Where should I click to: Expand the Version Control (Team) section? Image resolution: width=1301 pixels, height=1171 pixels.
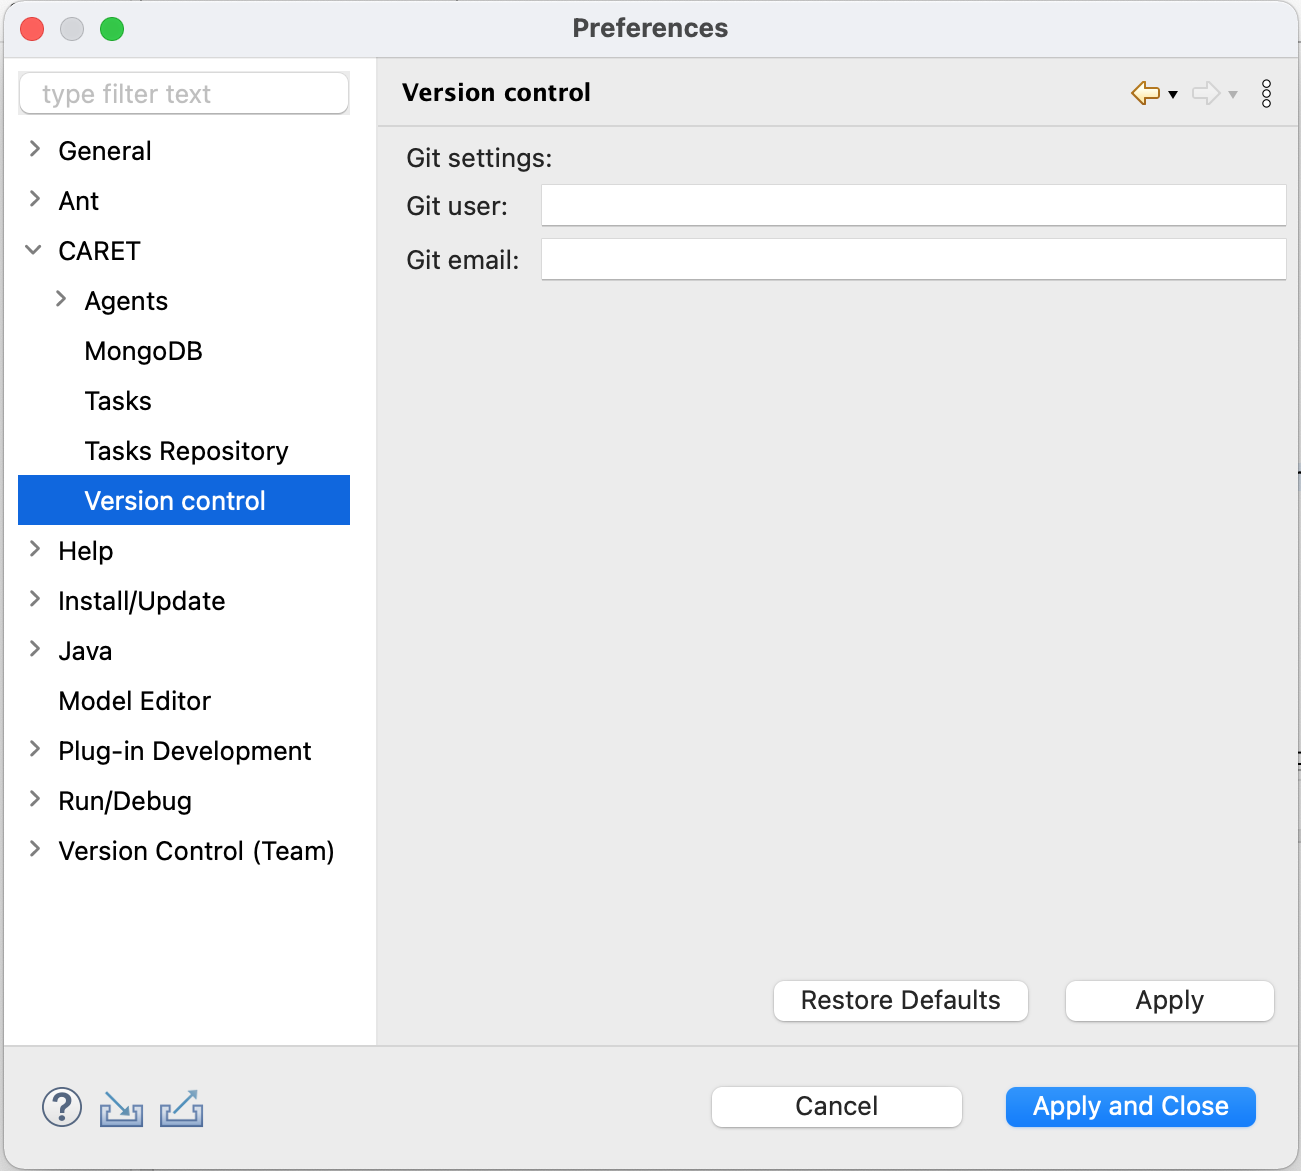33,851
